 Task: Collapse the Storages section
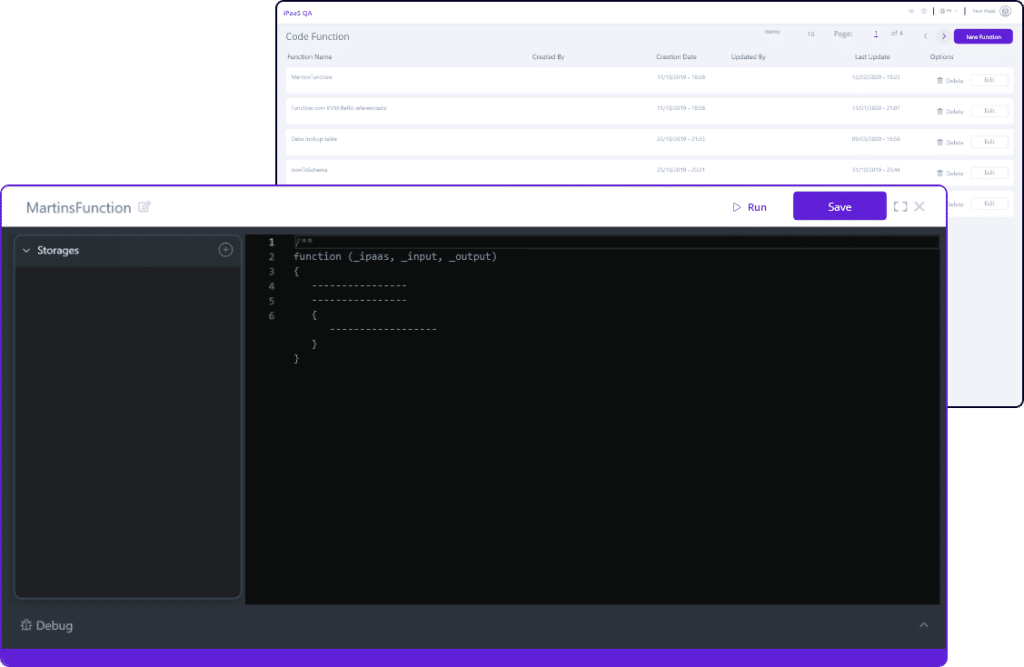click(x=27, y=250)
